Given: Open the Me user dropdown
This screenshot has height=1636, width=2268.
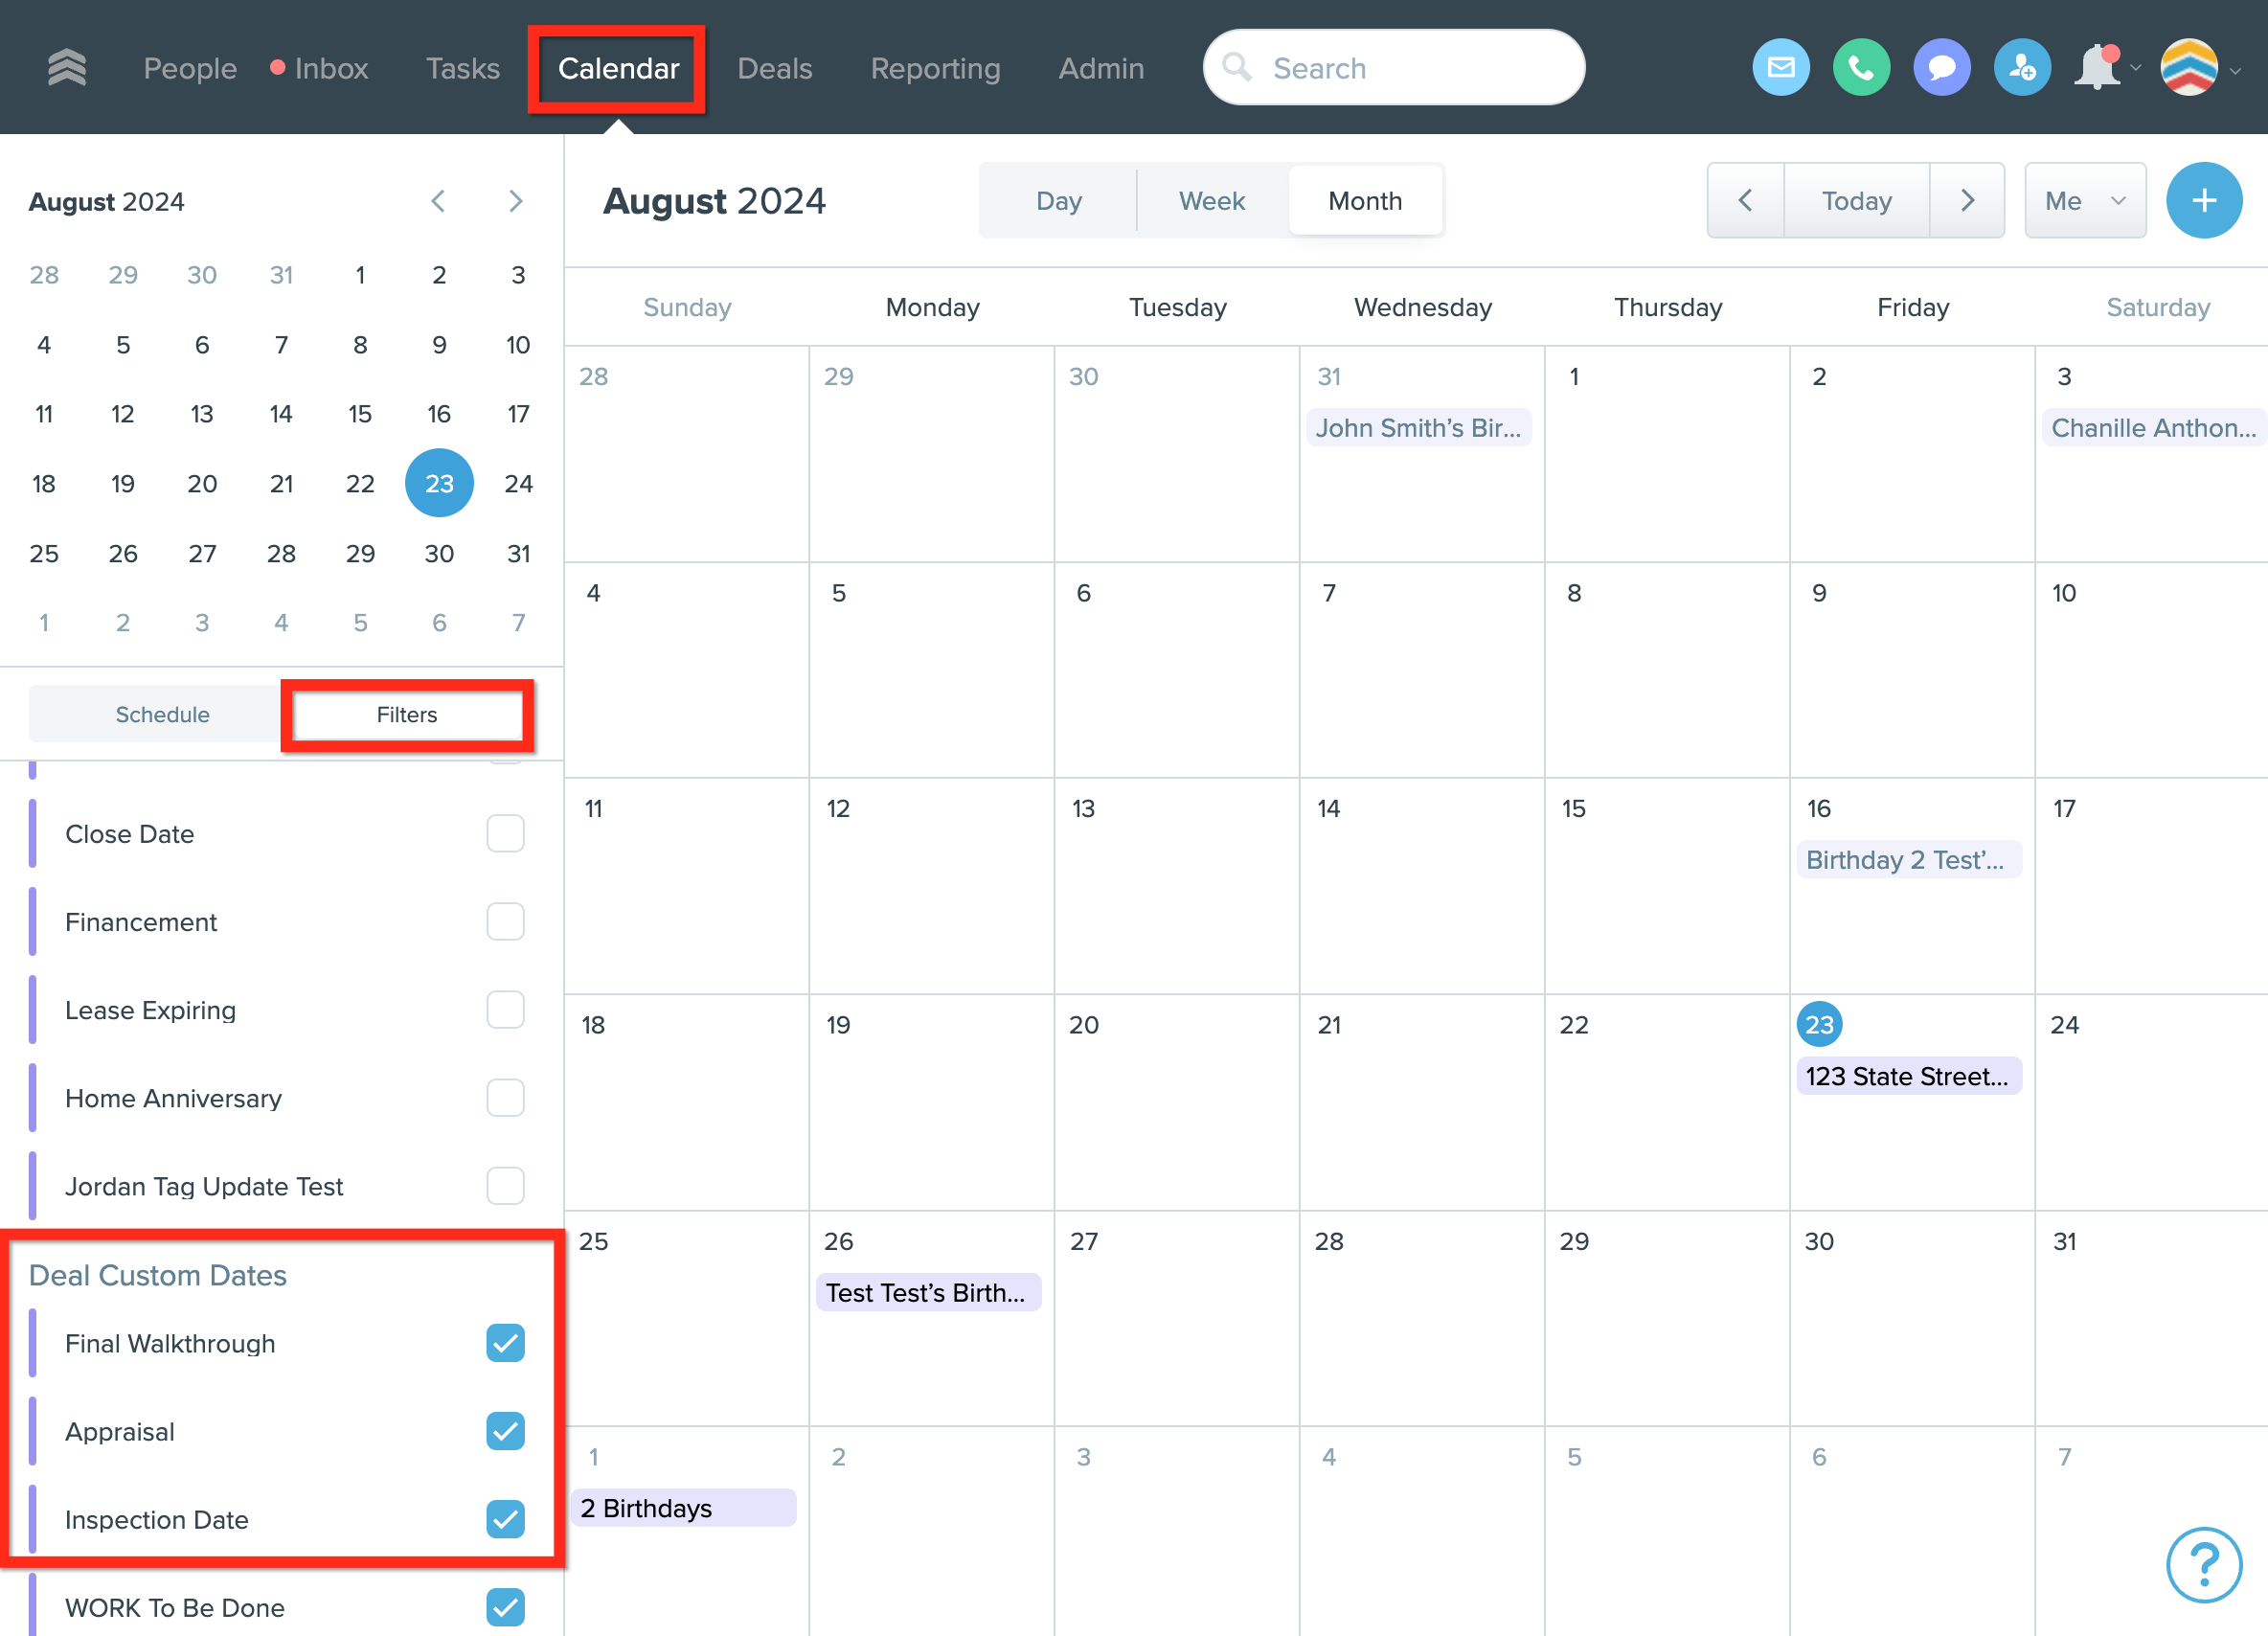Looking at the screenshot, I should pos(2085,201).
